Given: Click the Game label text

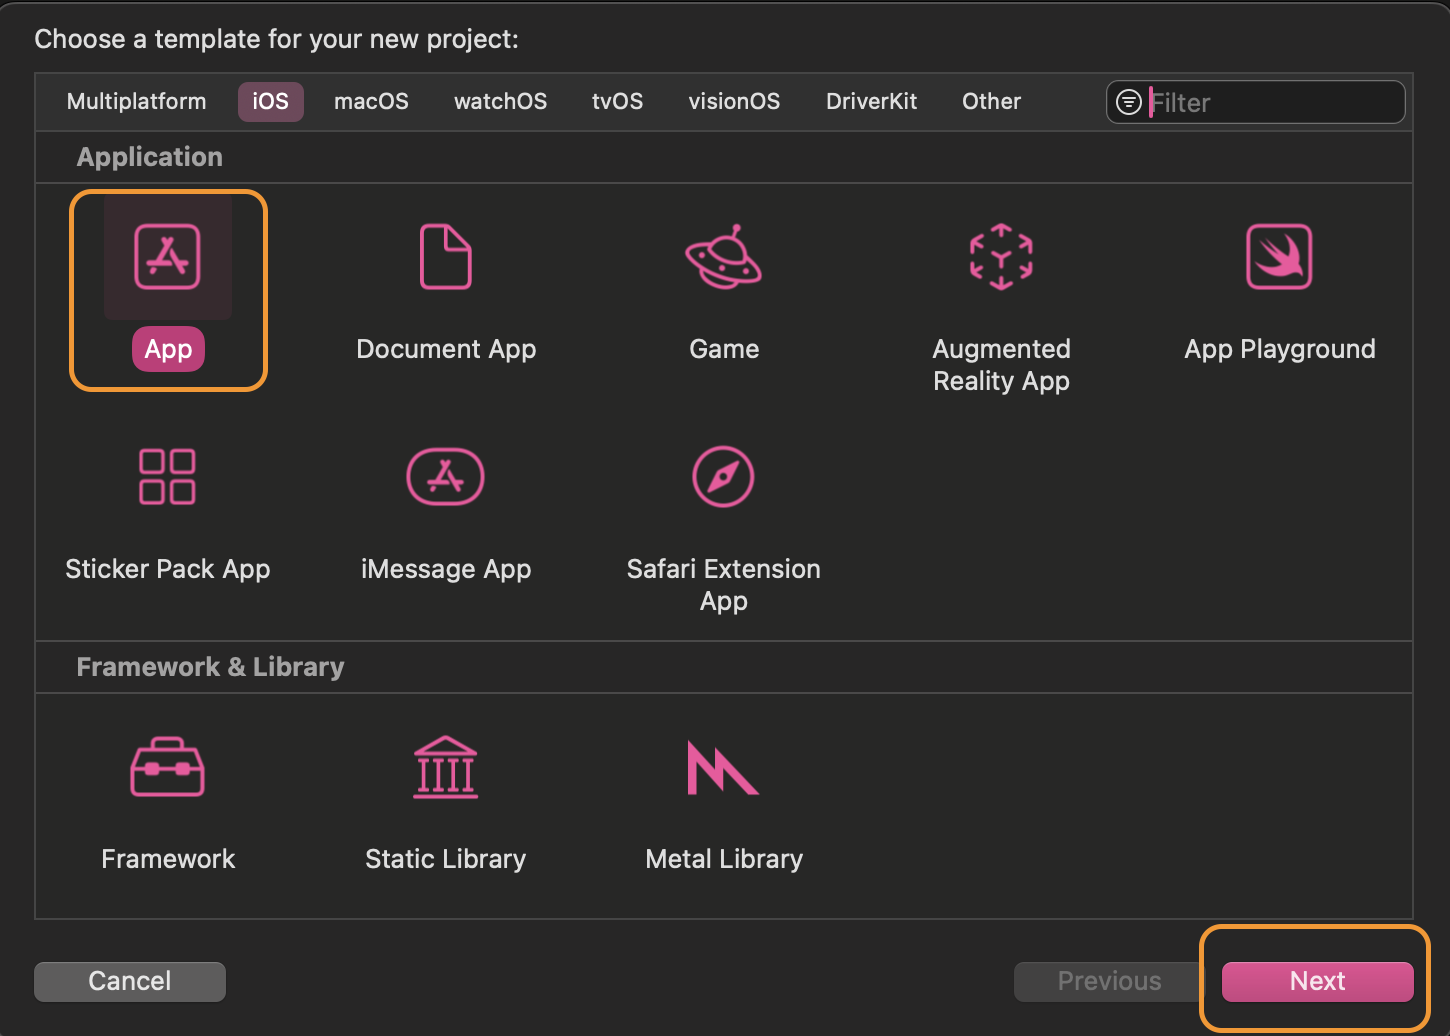Looking at the screenshot, I should [x=724, y=349].
